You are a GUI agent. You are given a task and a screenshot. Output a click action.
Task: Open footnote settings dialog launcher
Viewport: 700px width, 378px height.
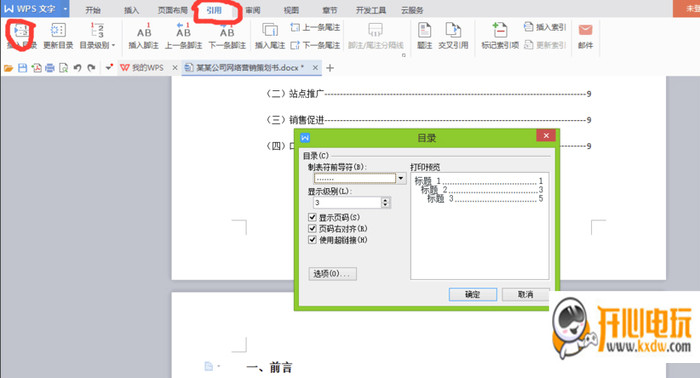(x=404, y=55)
